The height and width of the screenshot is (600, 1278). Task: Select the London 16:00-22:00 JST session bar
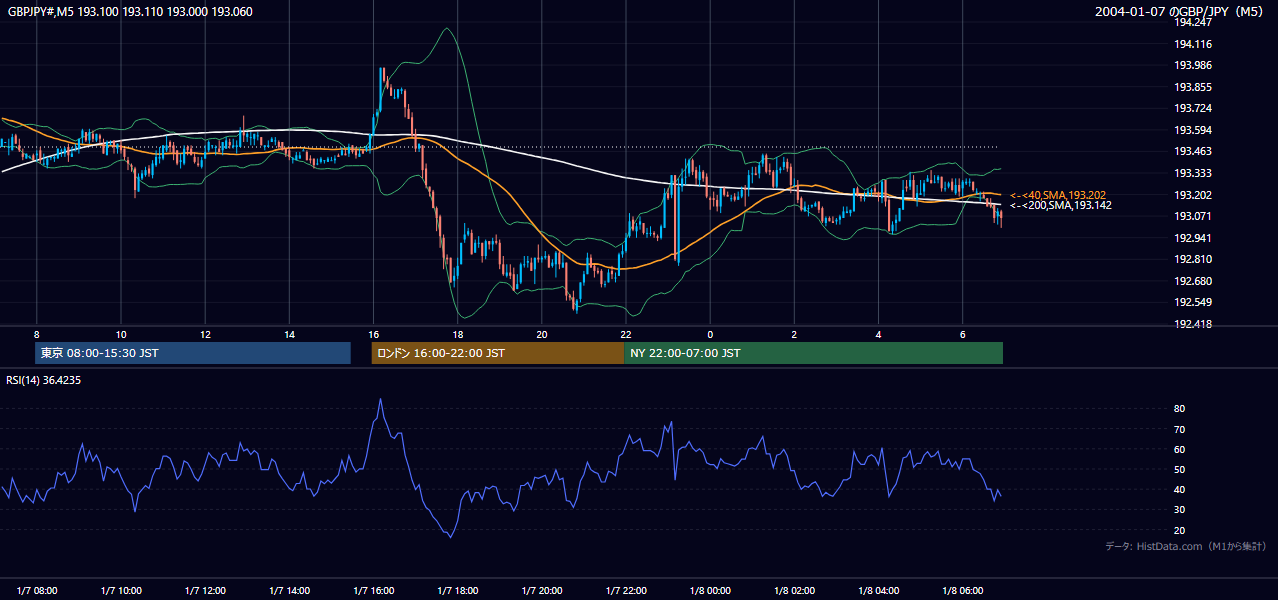pos(497,353)
